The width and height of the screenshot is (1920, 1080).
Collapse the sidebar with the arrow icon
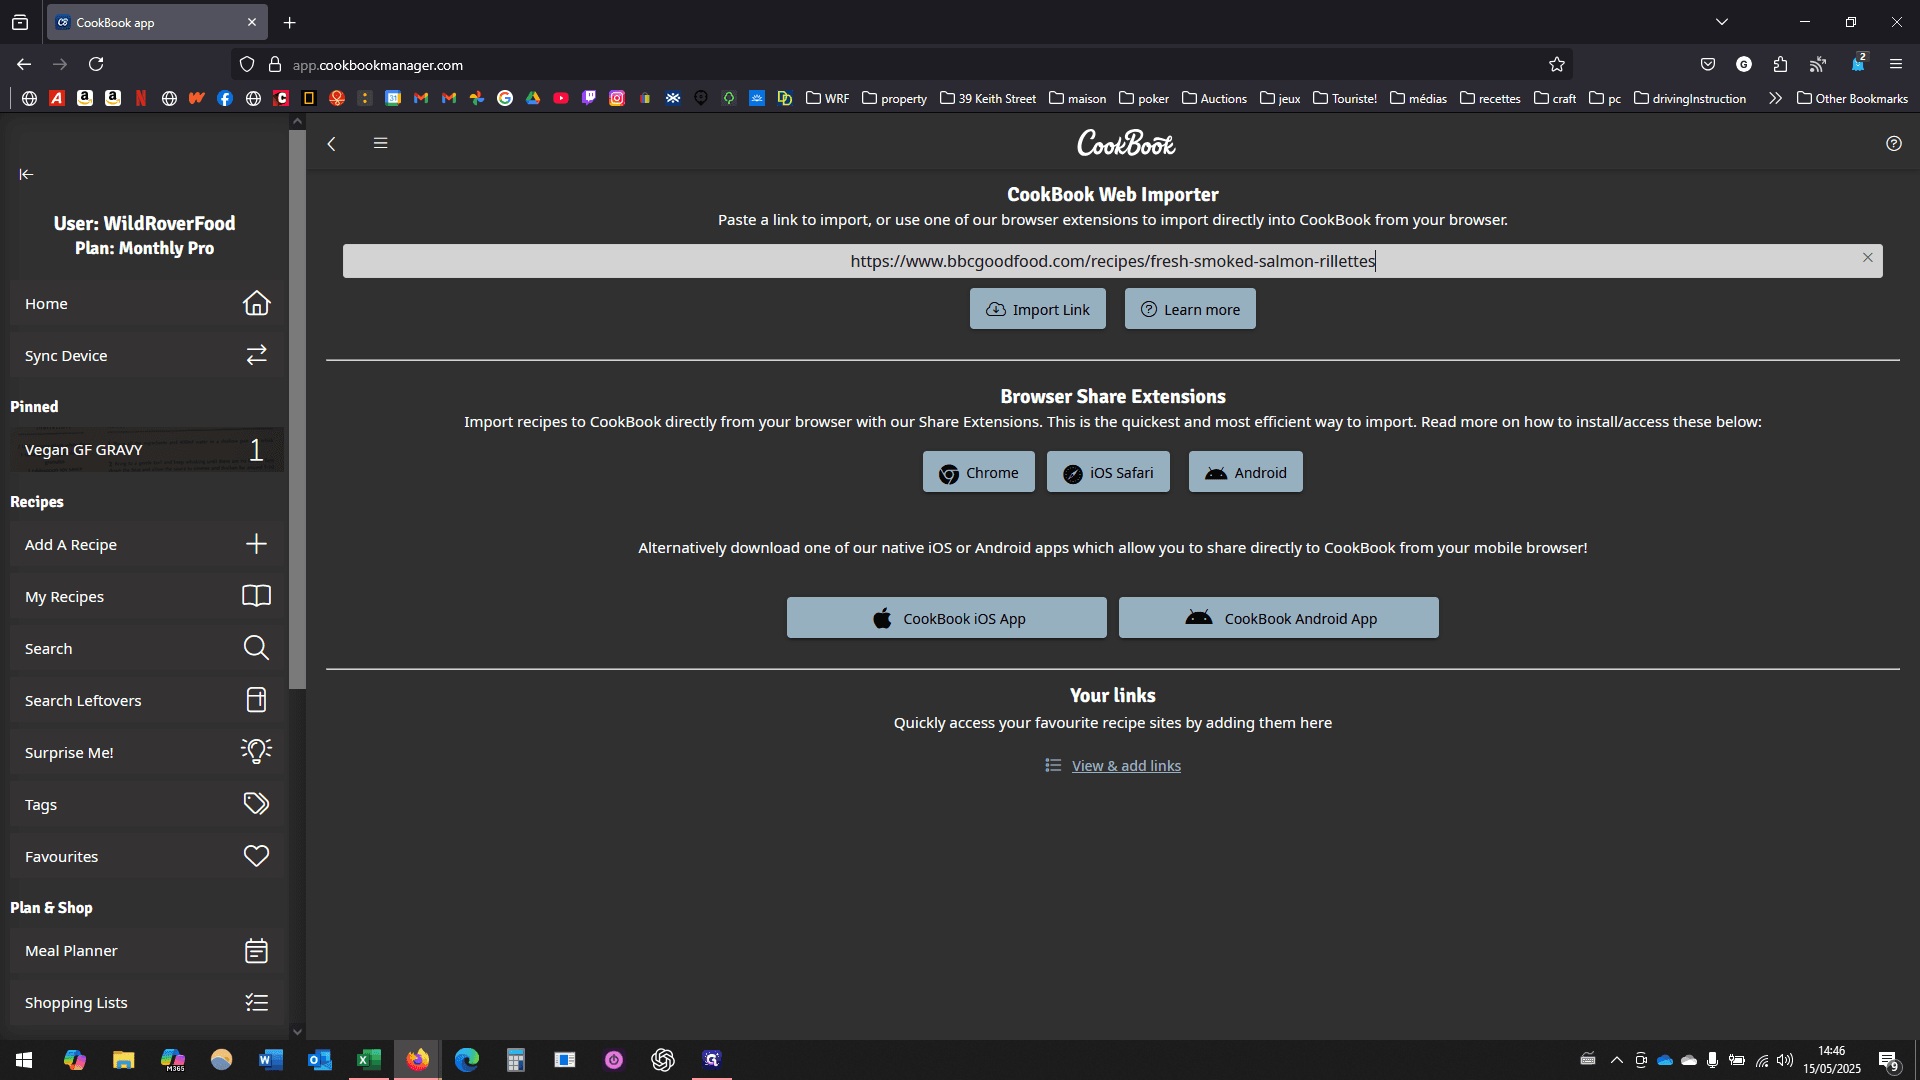click(26, 174)
